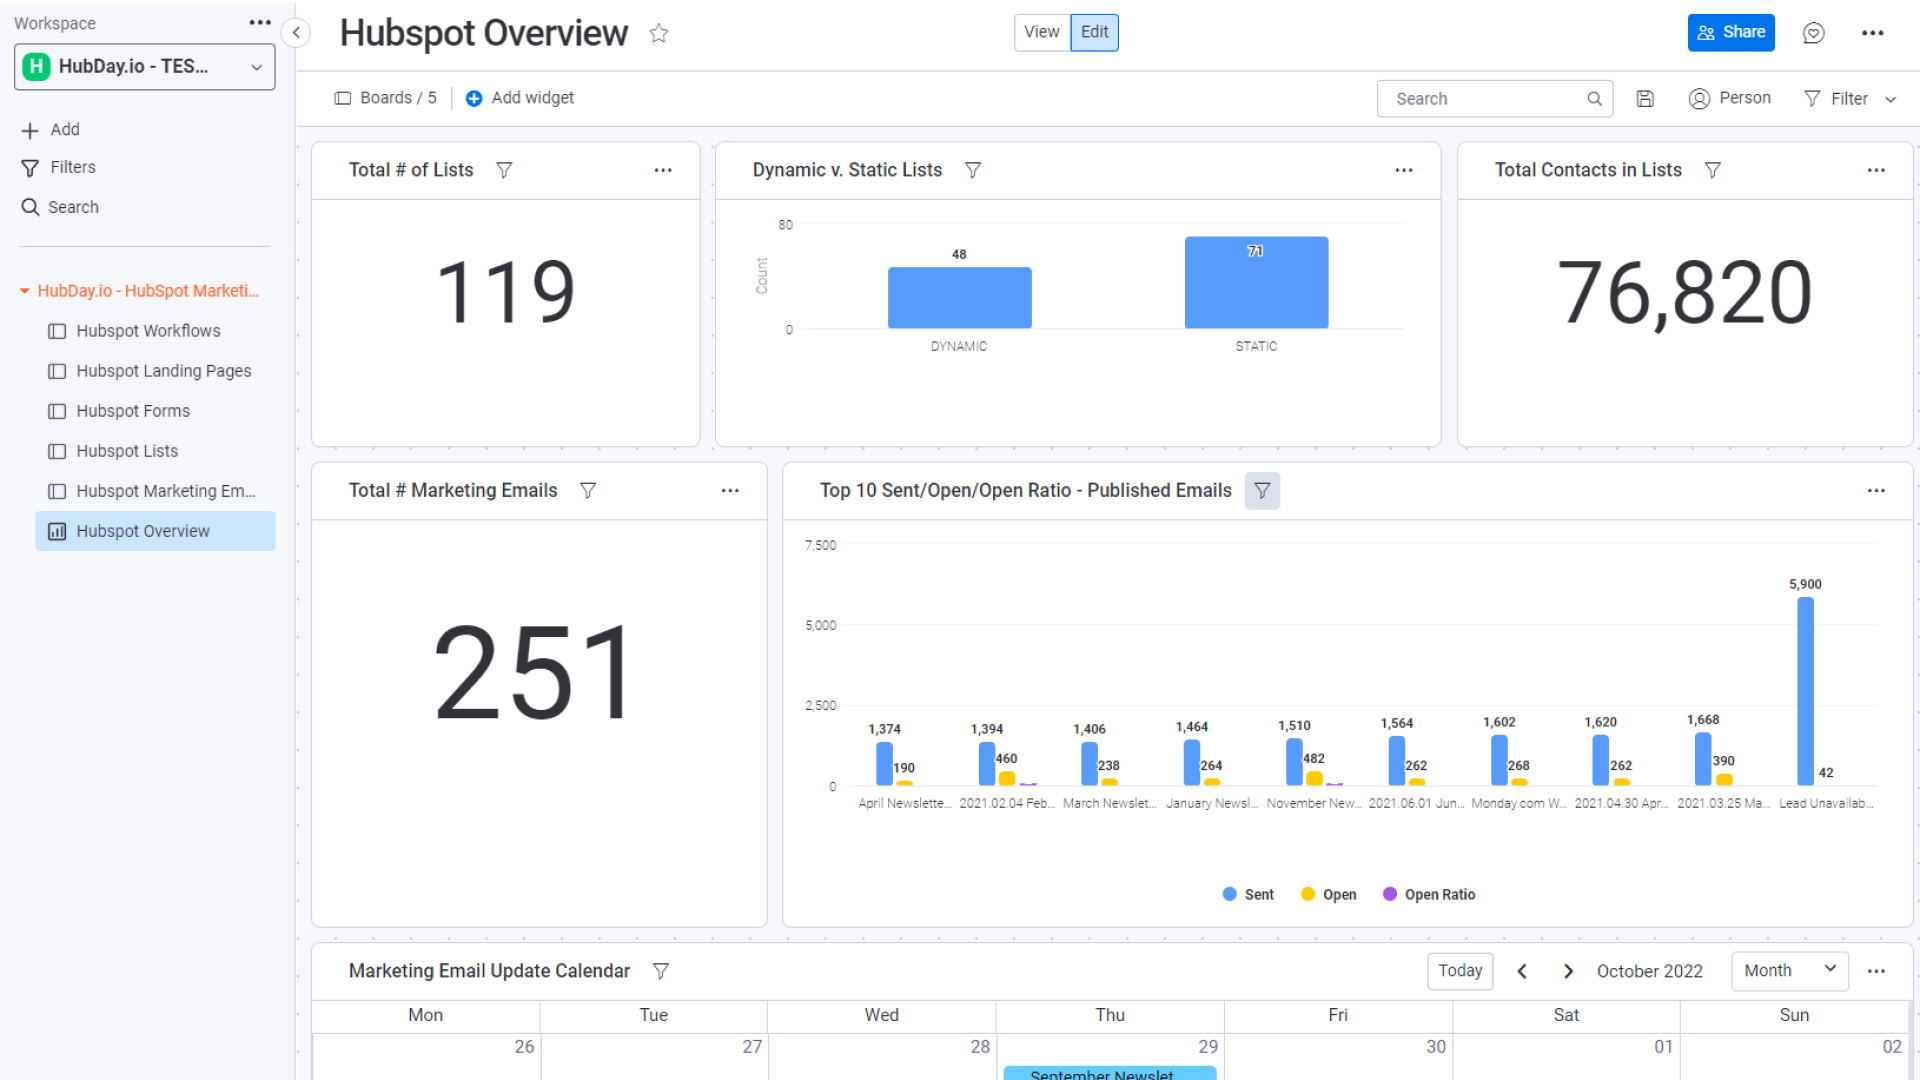The image size is (1920, 1080).
Task: Open the Total # Marketing Emails widget menu
Action: click(x=730, y=490)
